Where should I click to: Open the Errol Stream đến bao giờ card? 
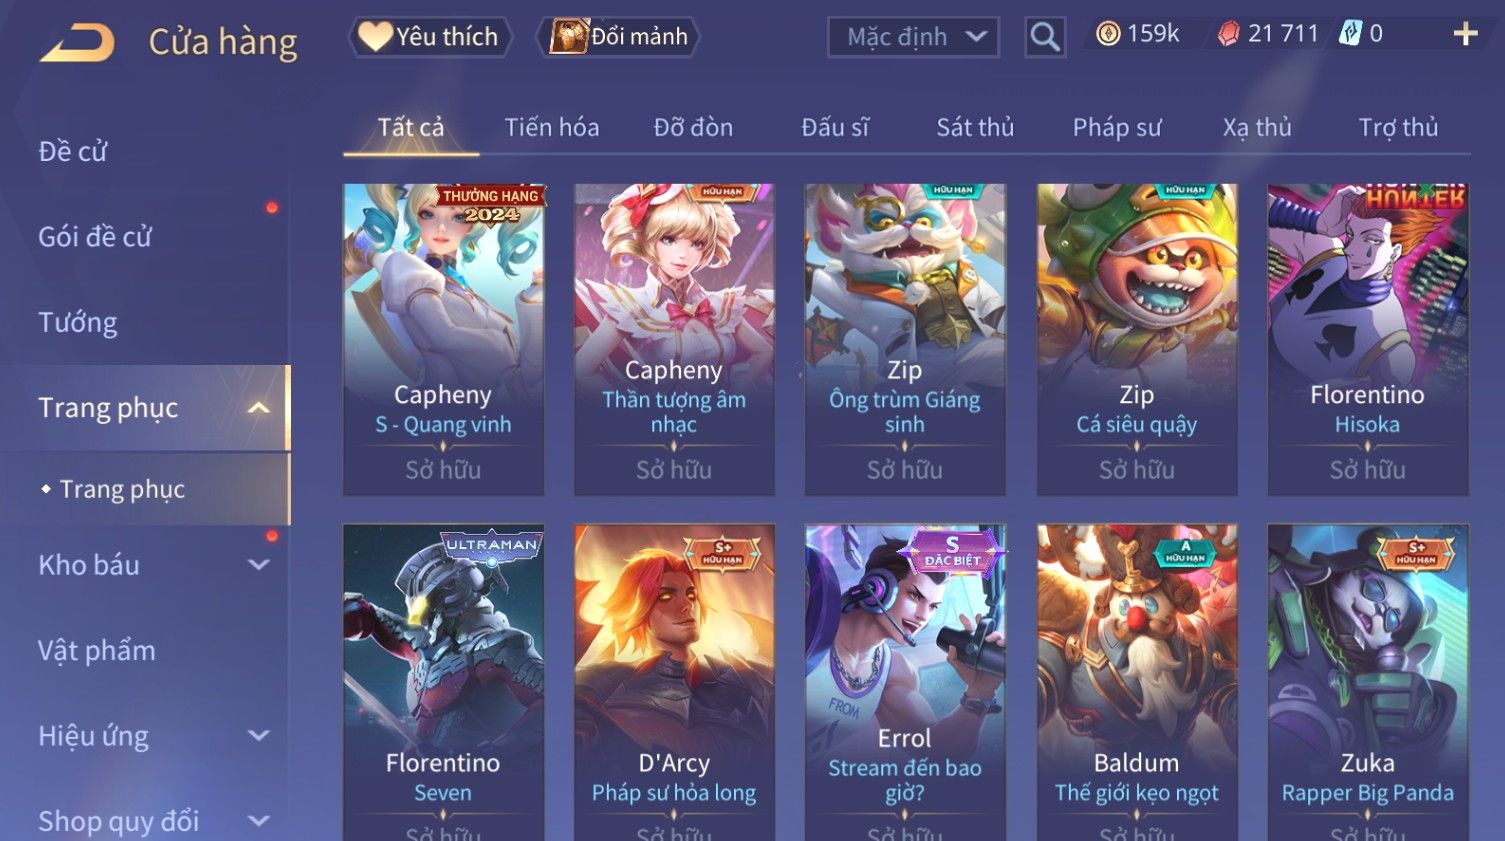tap(905, 682)
